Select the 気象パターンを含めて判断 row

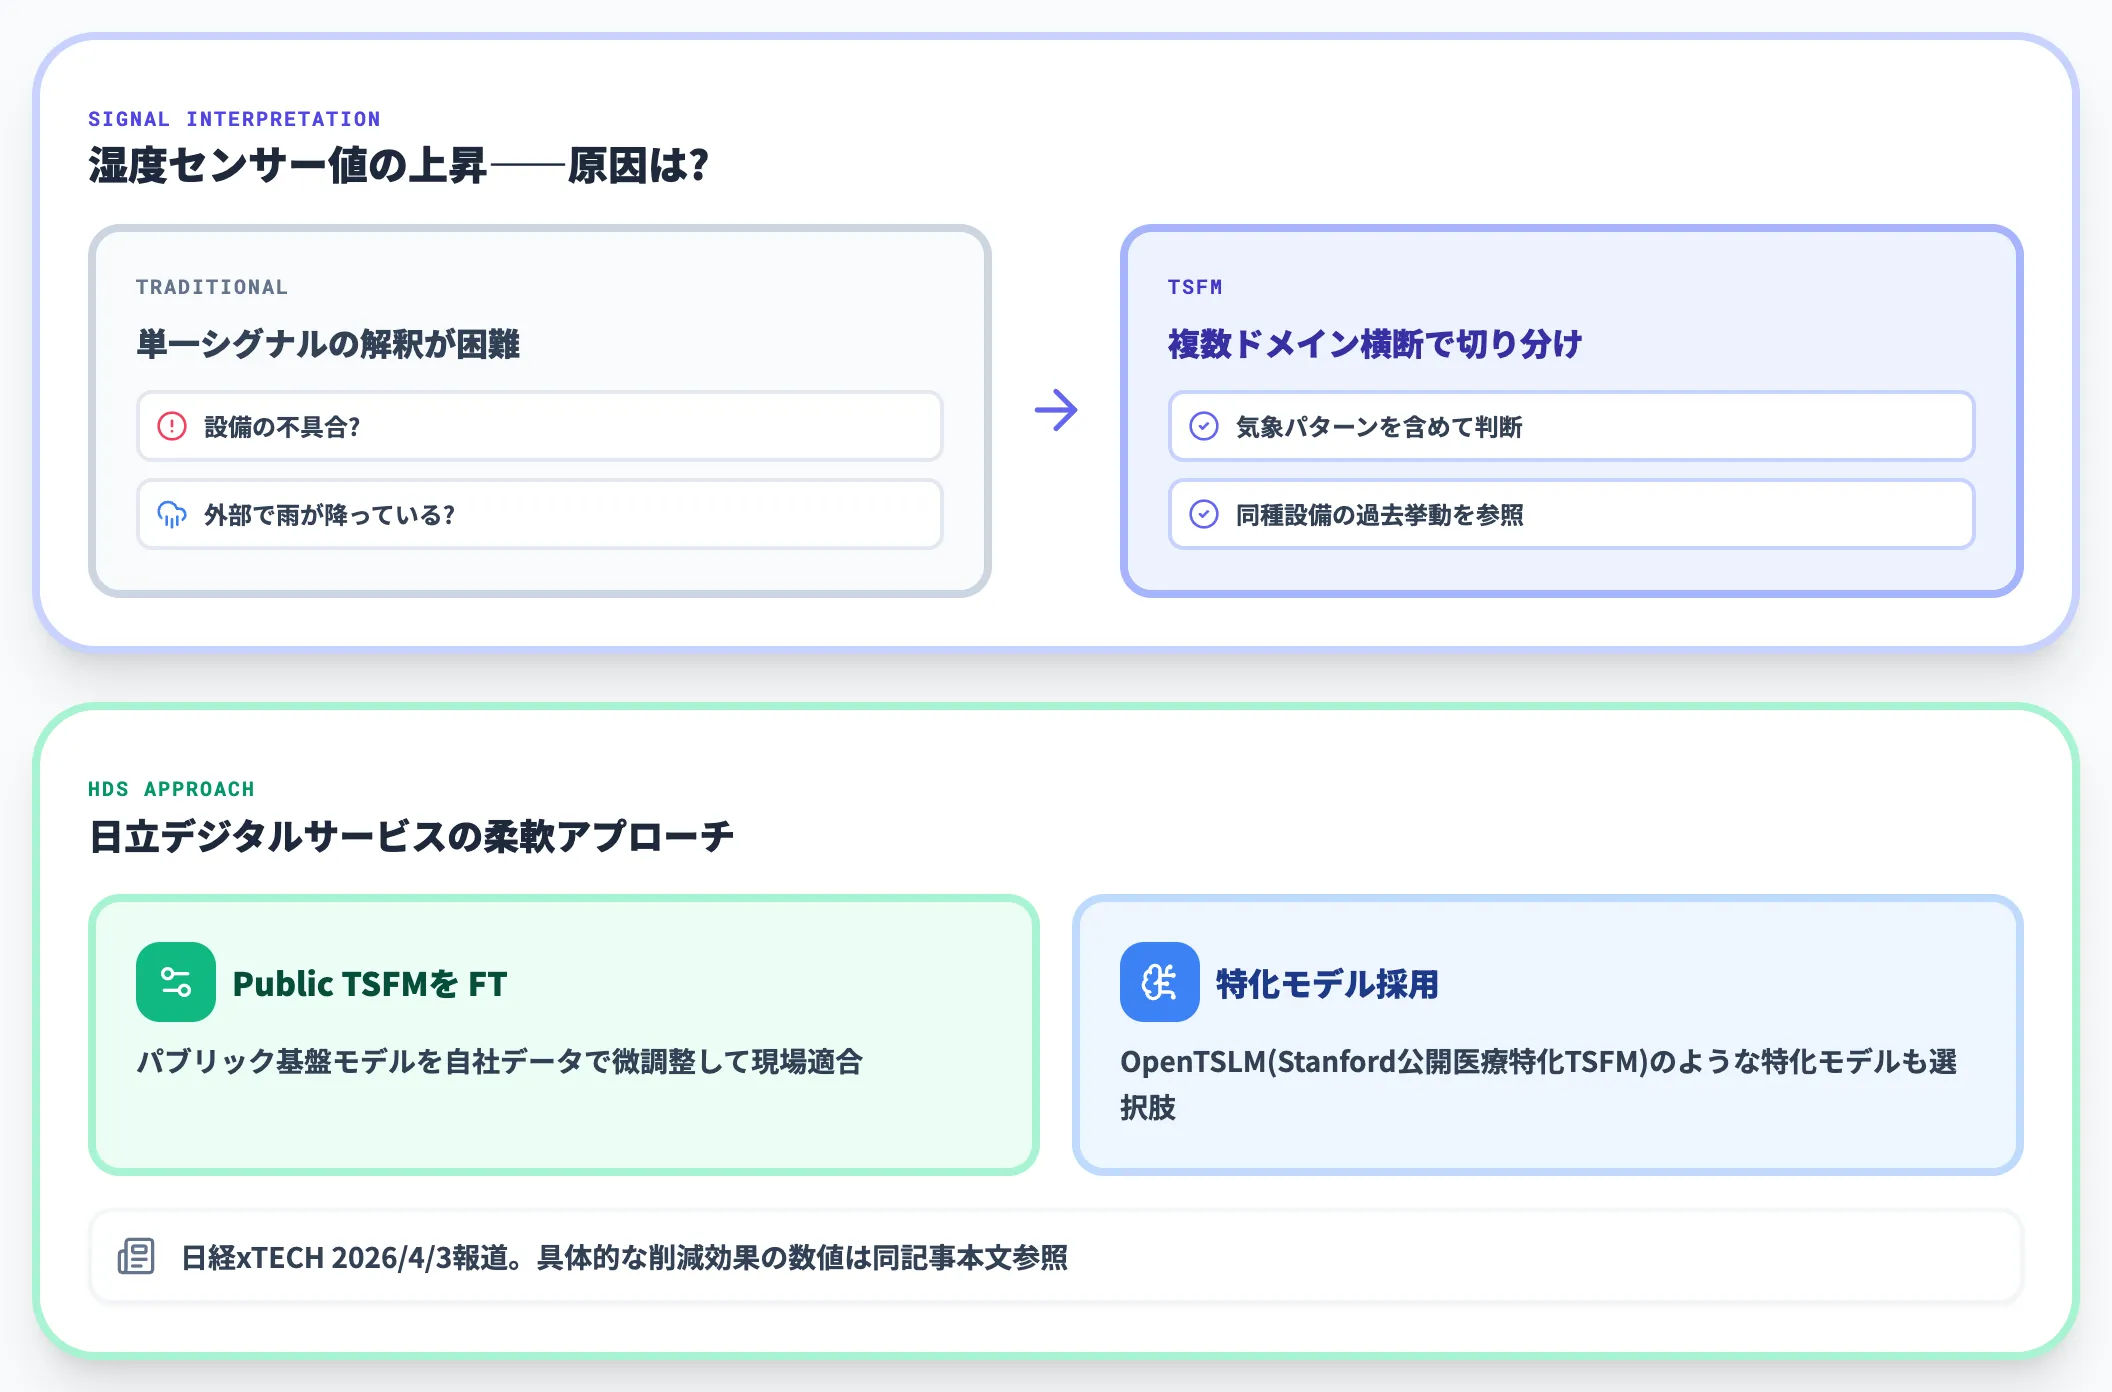click(1572, 426)
